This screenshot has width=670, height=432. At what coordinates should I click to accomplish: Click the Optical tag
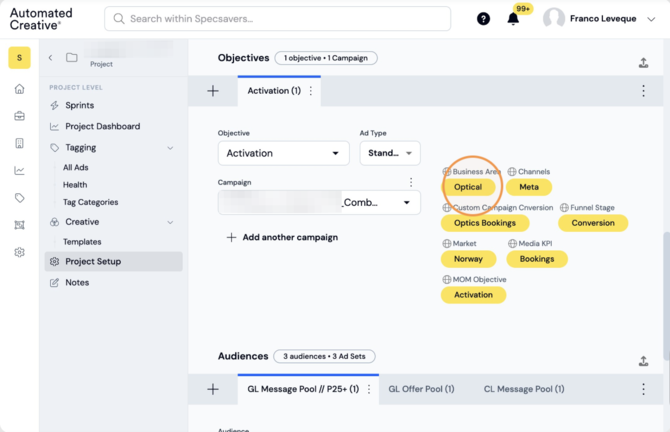(468, 187)
